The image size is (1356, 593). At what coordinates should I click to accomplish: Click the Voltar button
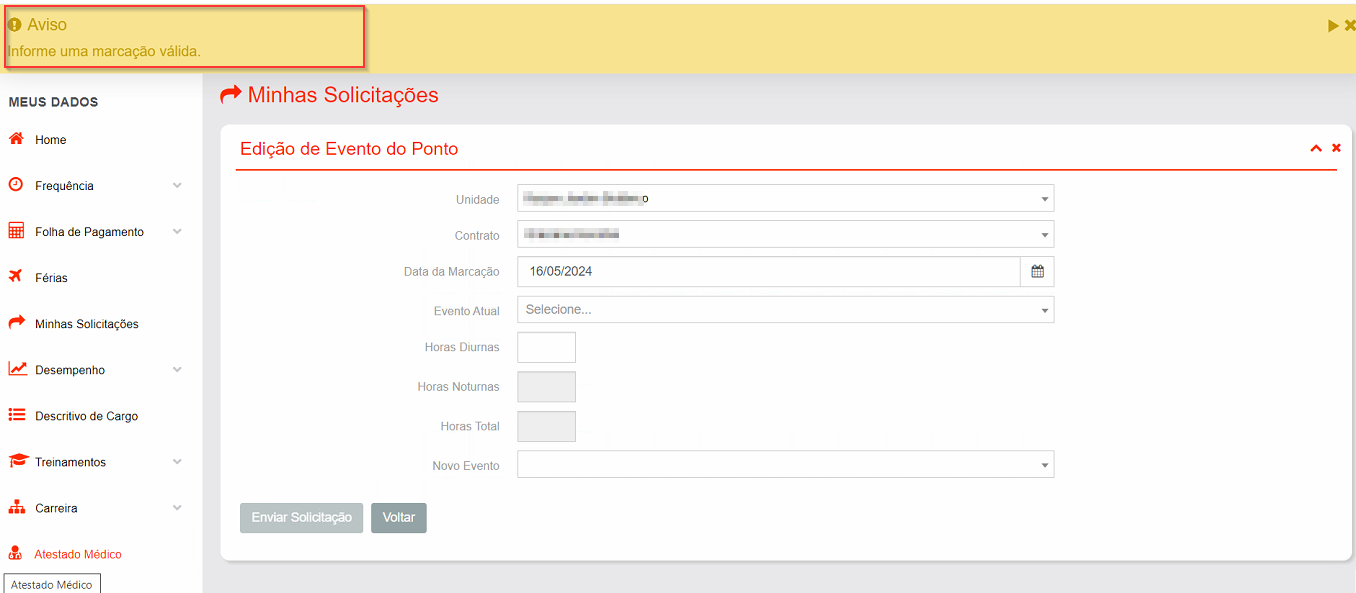coord(398,518)
